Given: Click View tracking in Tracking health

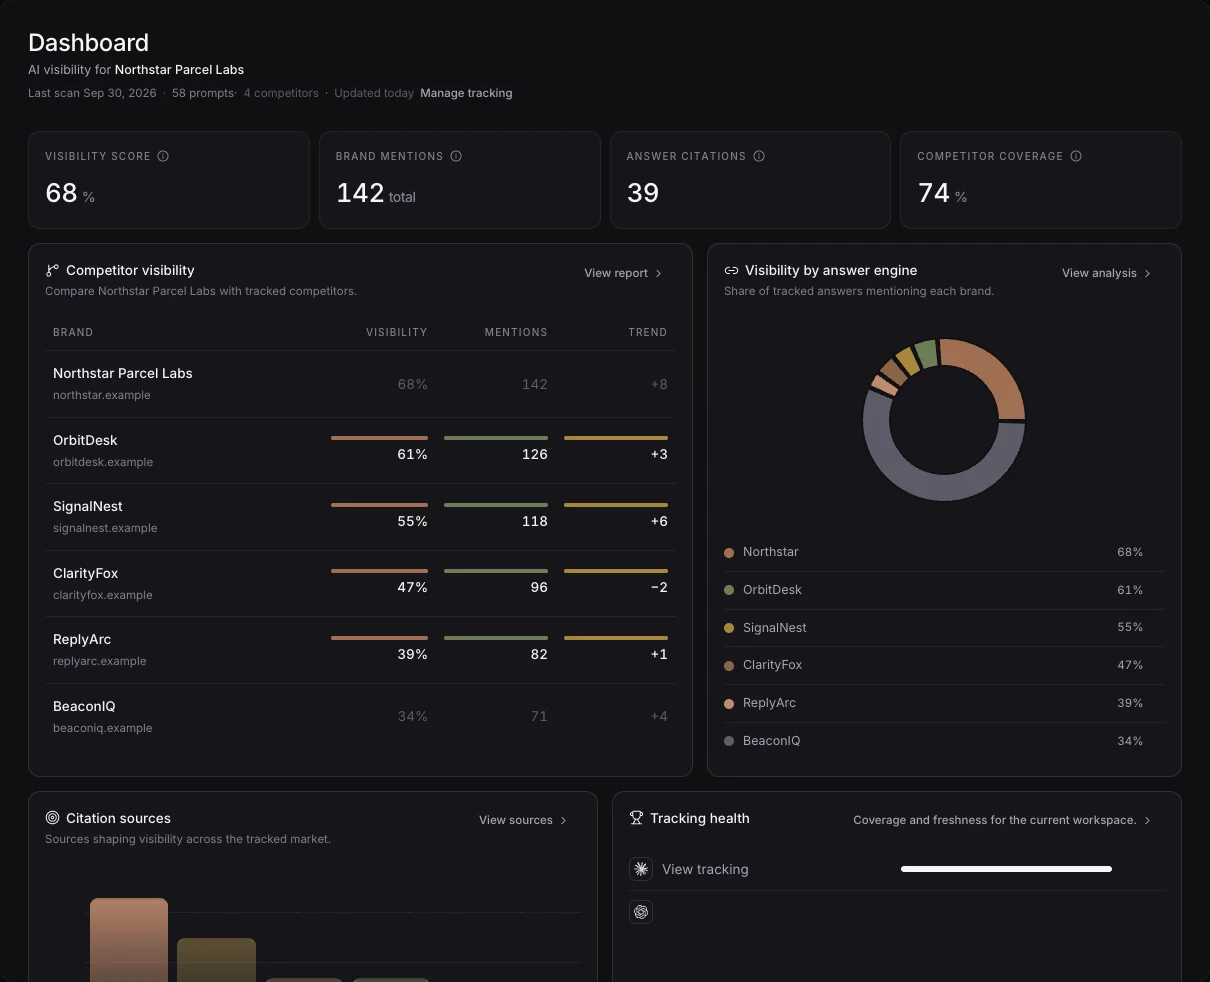Looking at the screenshot, I should click(x=705, y=869).
